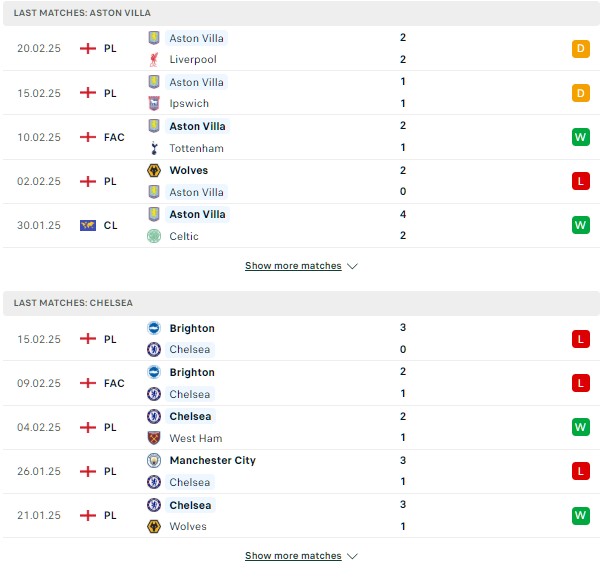Select the Chelsea team name in West Ham match
The image size is (606, 577).
pos(190,416)
